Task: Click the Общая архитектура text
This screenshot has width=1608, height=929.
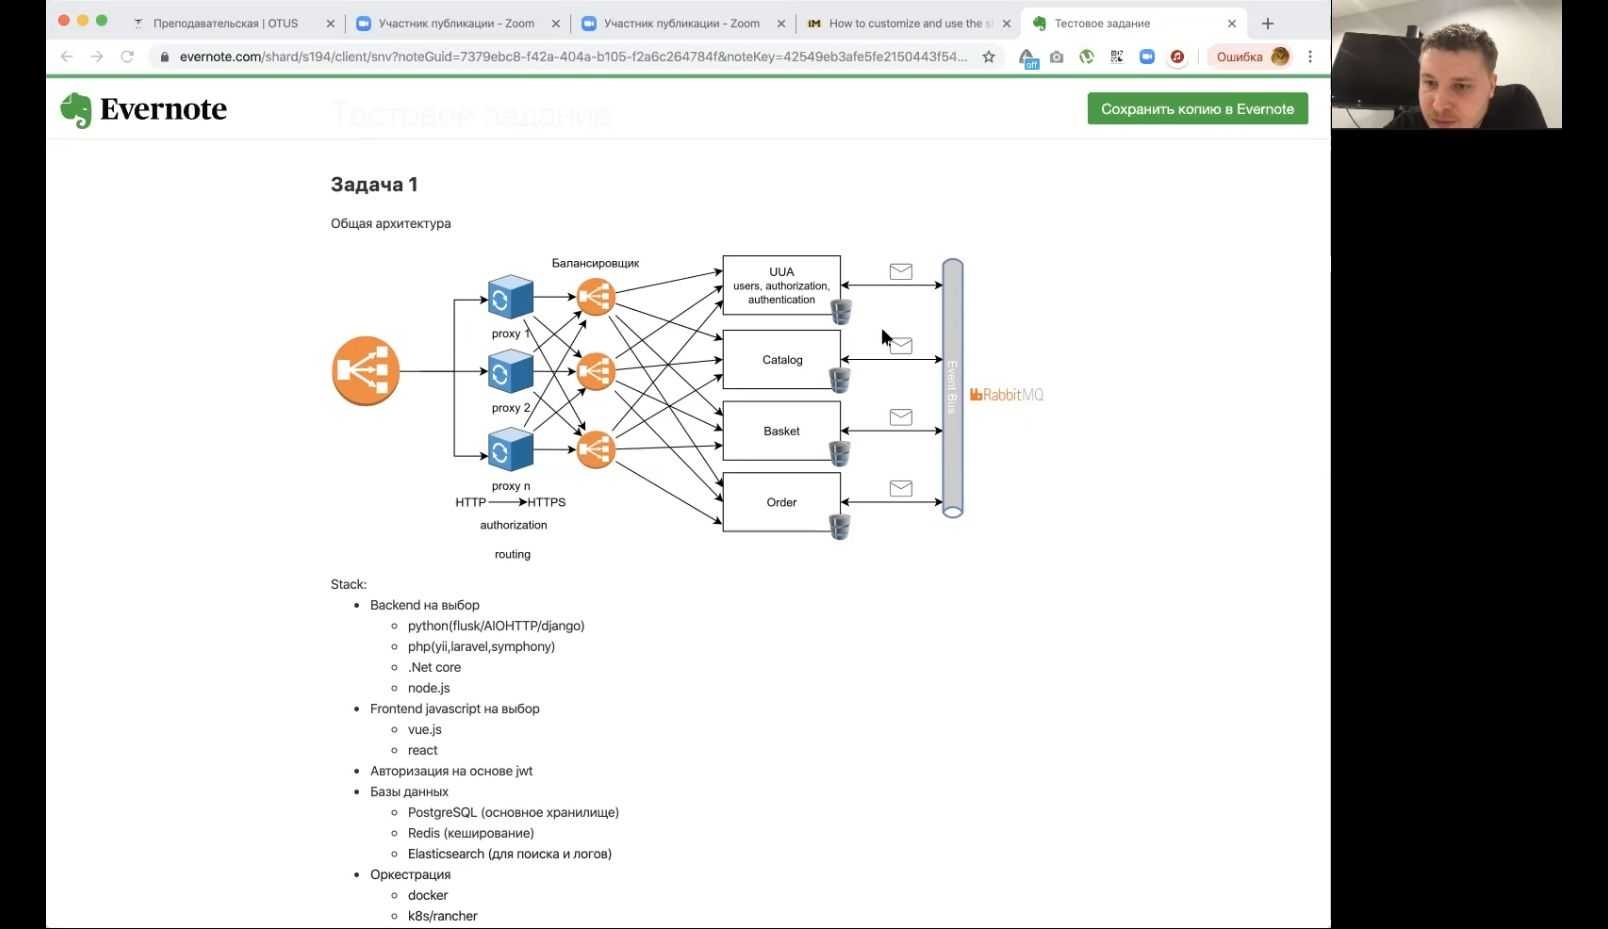Action: coord(391,223)
